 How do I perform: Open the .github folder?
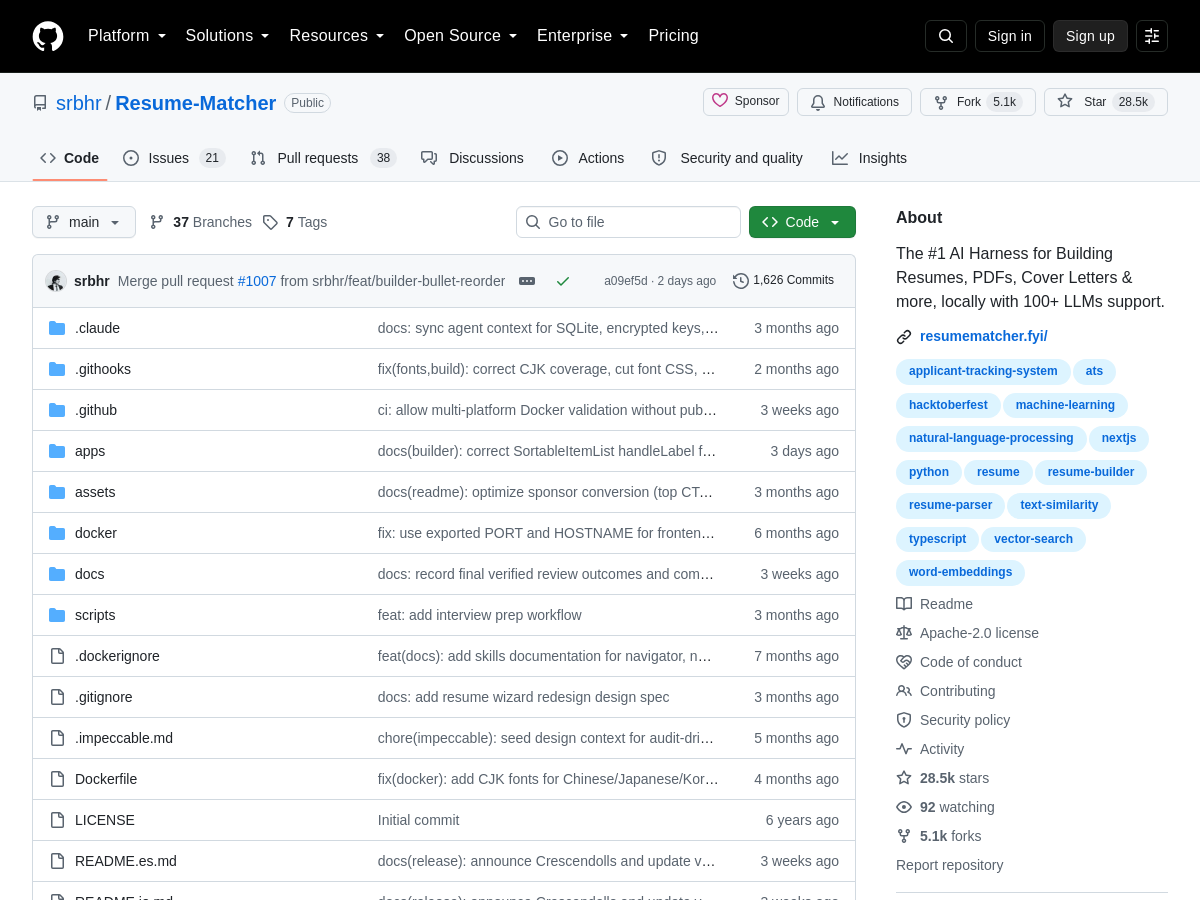click(96, 410)
